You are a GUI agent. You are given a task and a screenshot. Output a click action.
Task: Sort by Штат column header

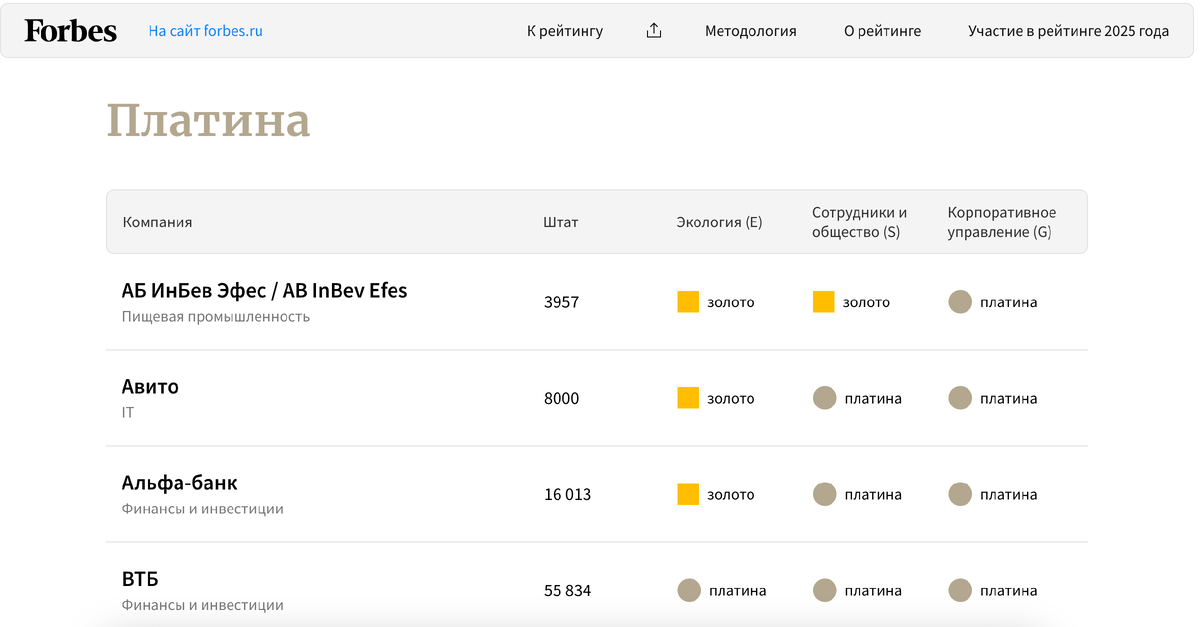pos(560,222)
